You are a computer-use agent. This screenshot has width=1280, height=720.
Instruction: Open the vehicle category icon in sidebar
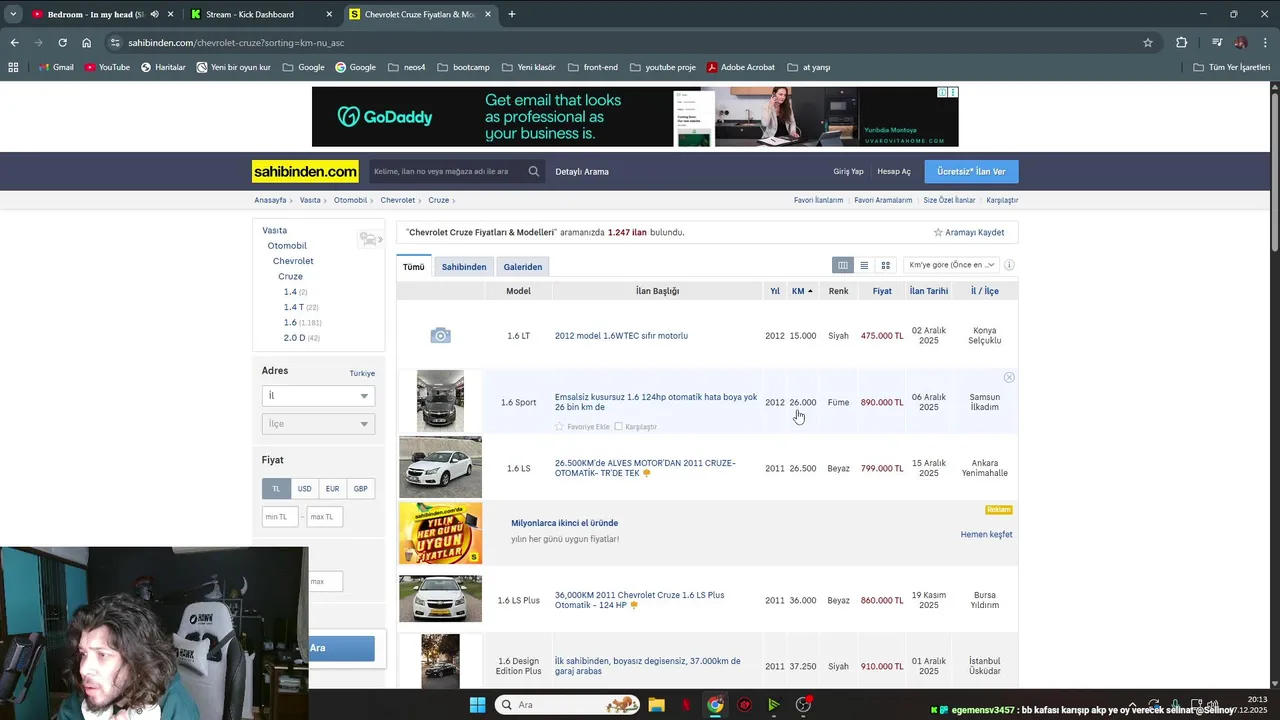(369, 239)
